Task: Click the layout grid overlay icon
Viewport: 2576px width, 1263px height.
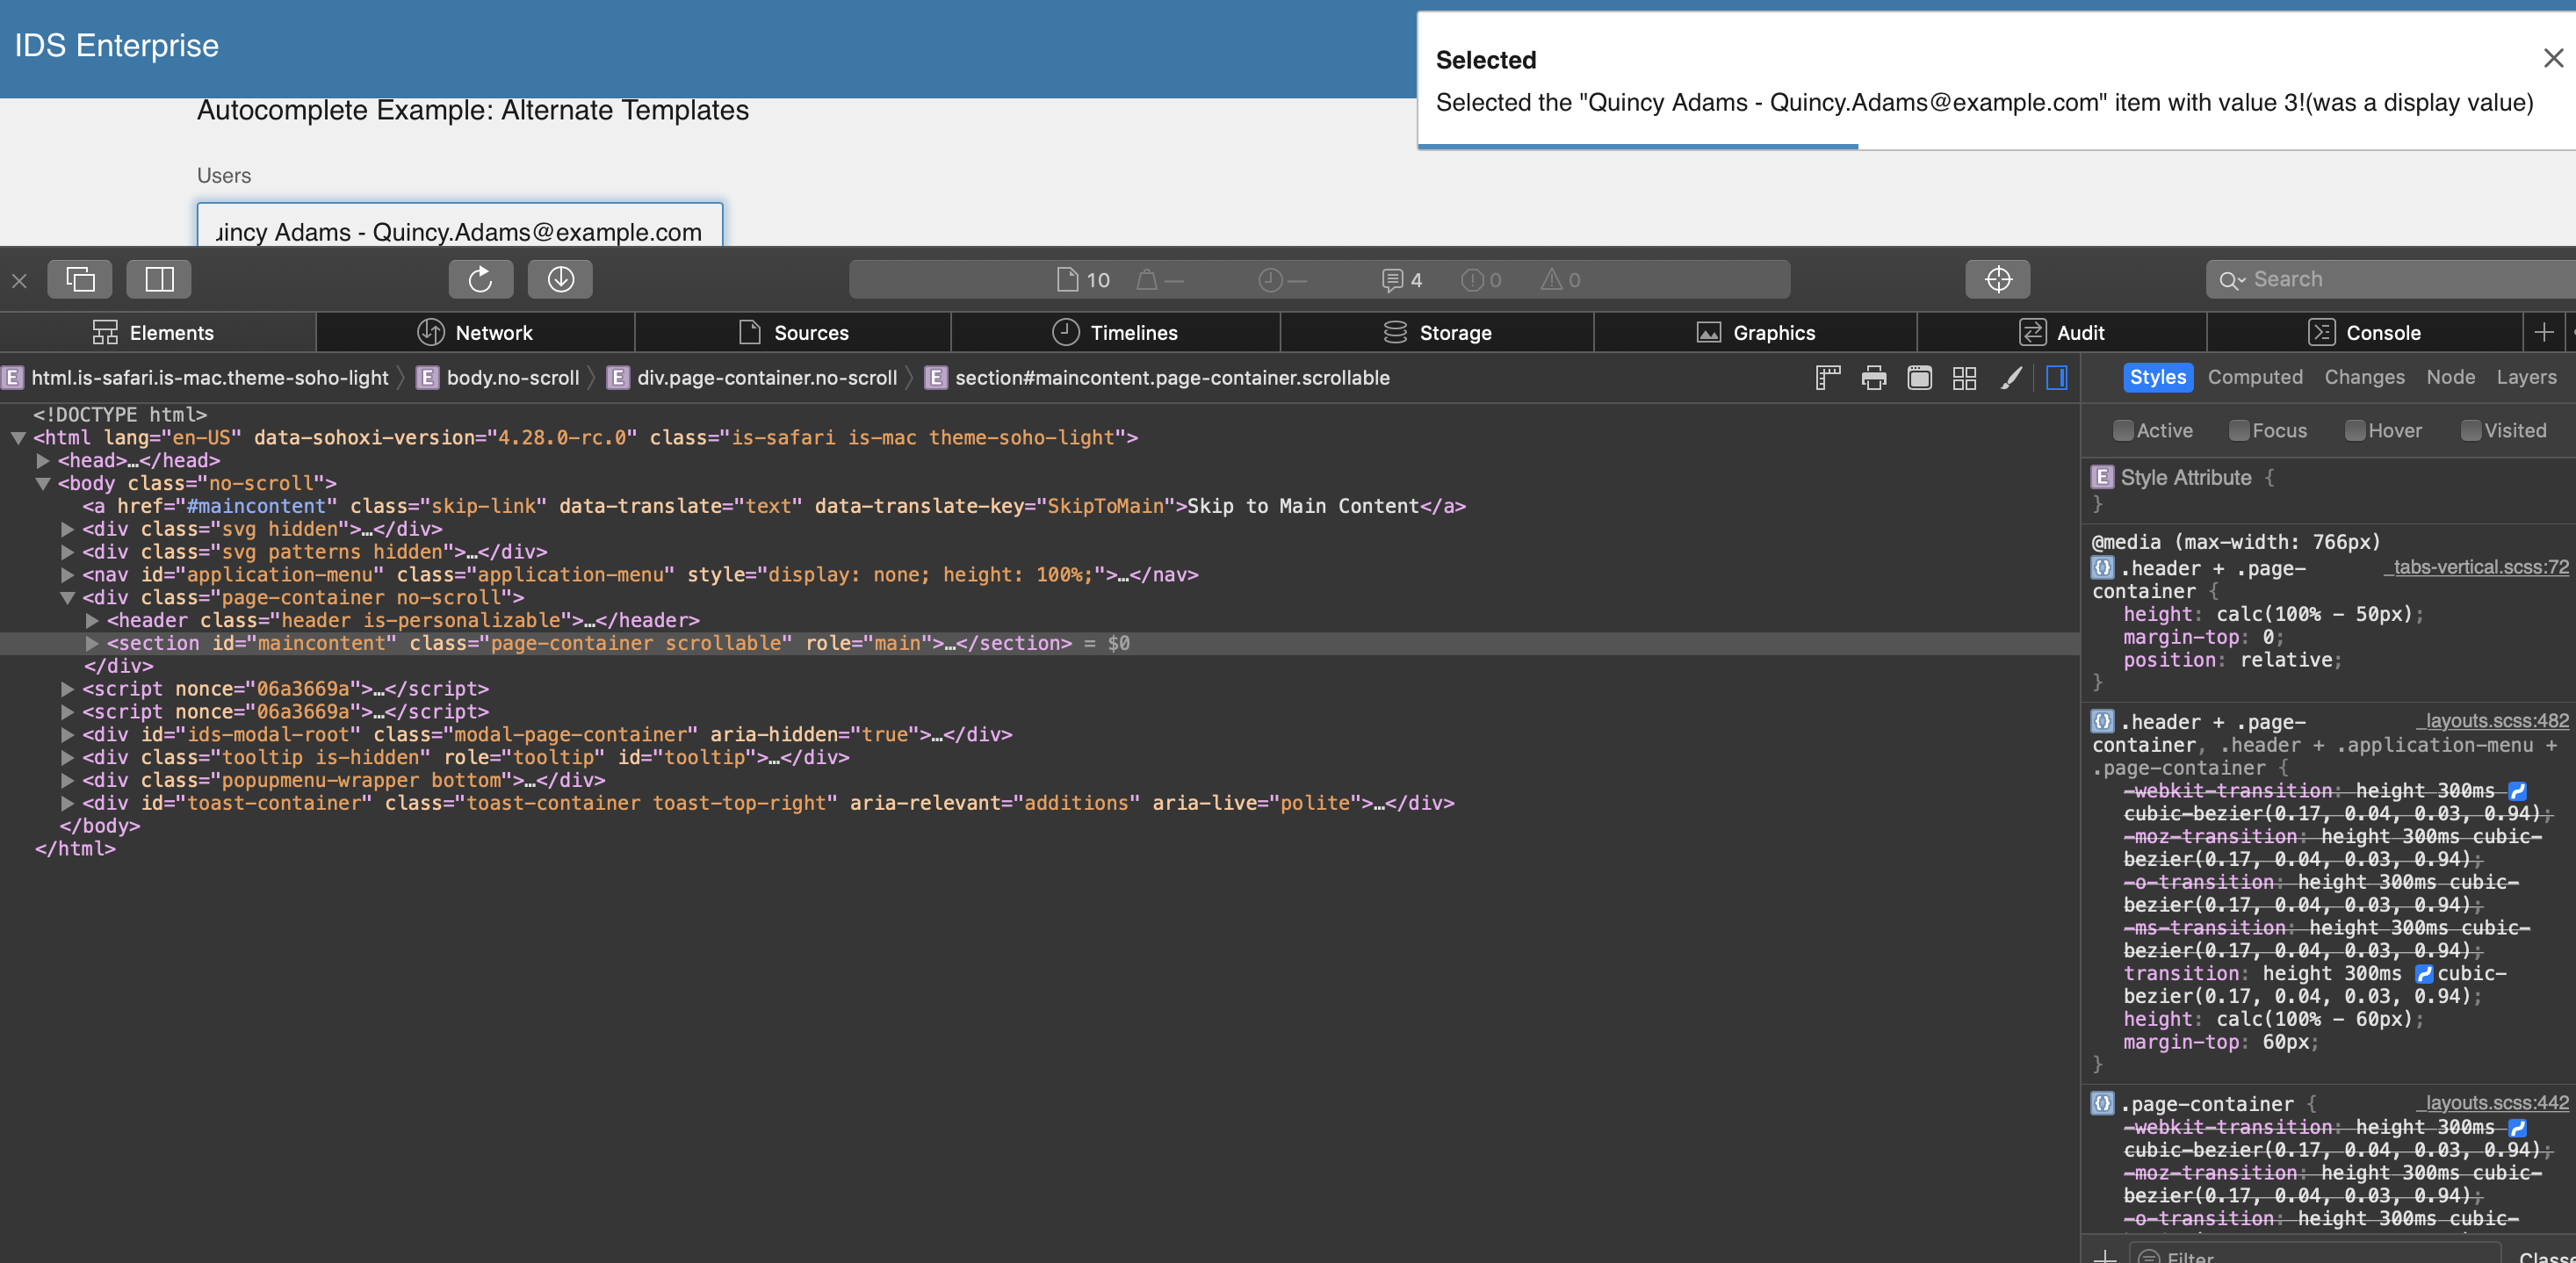Action: click(x=1964, y=378)
